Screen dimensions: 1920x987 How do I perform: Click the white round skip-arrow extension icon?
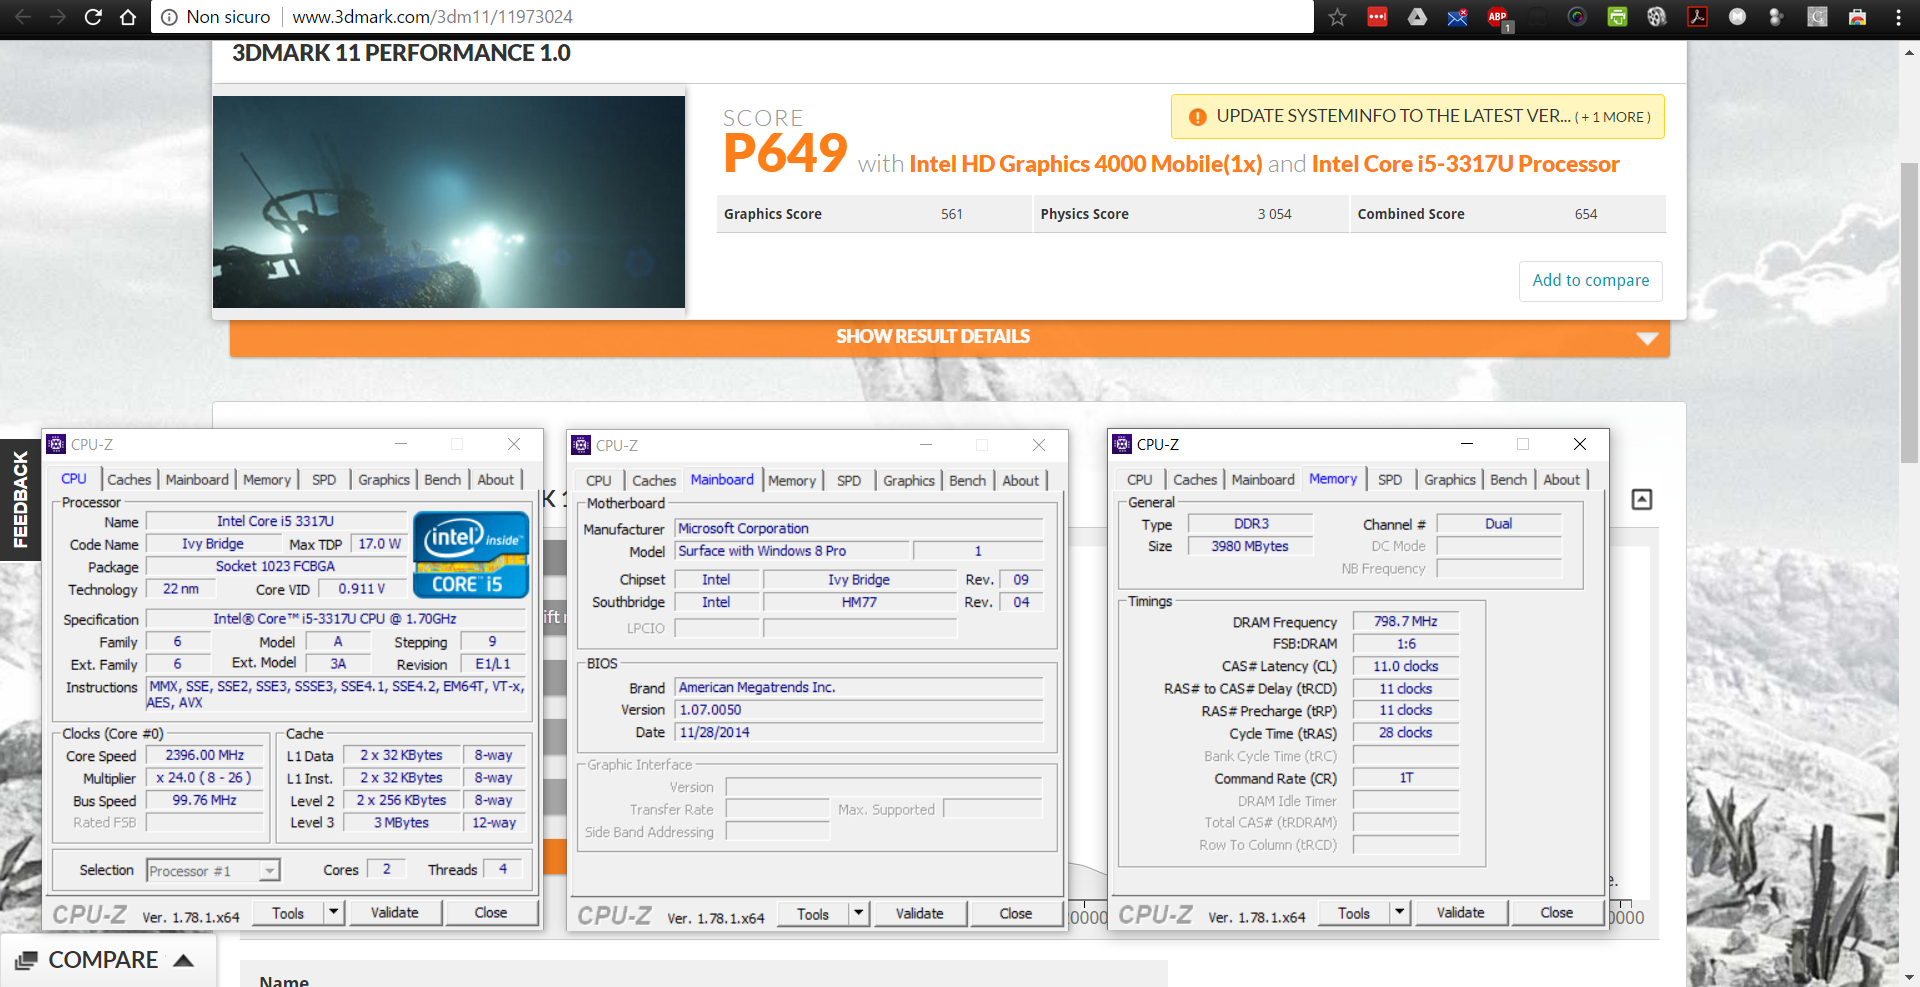(x=1738, y=17)
